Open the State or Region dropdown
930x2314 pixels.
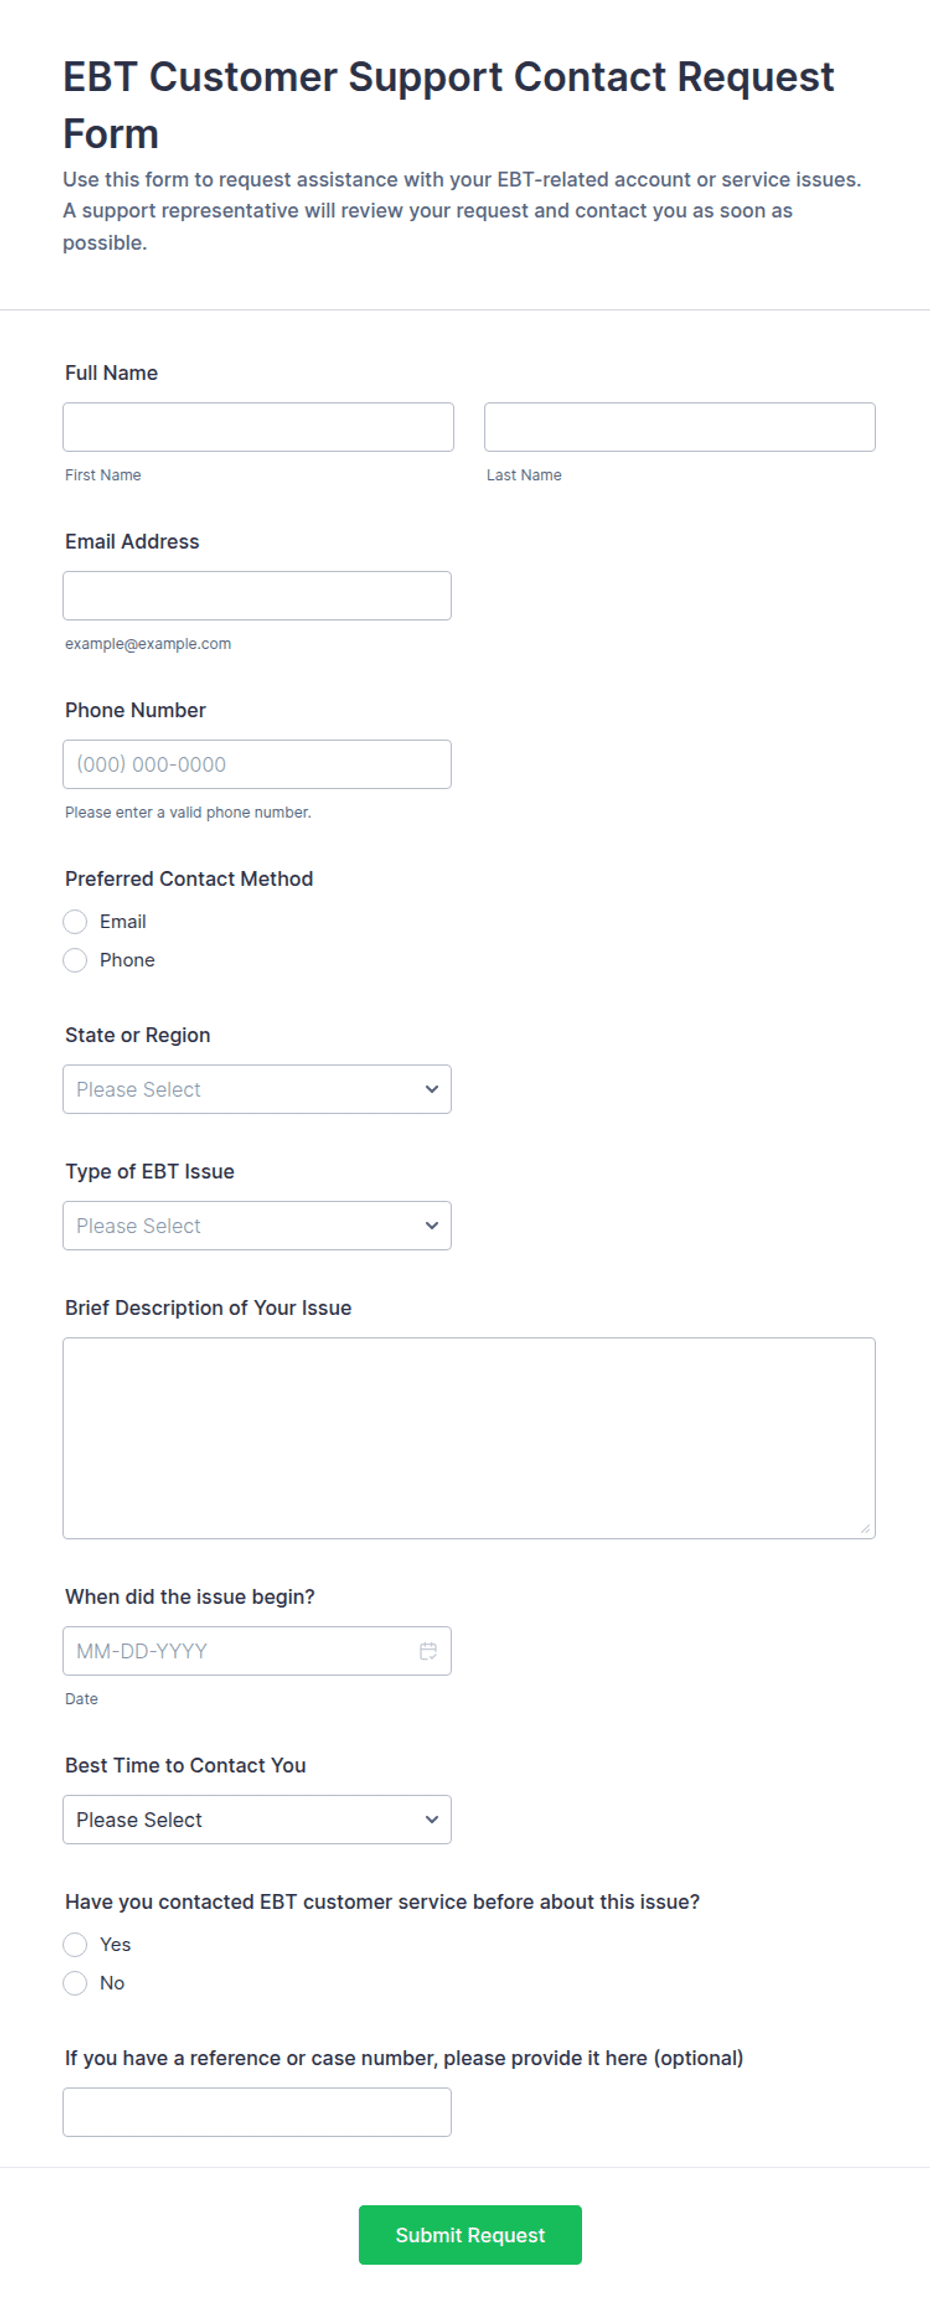pos(257,1089)
